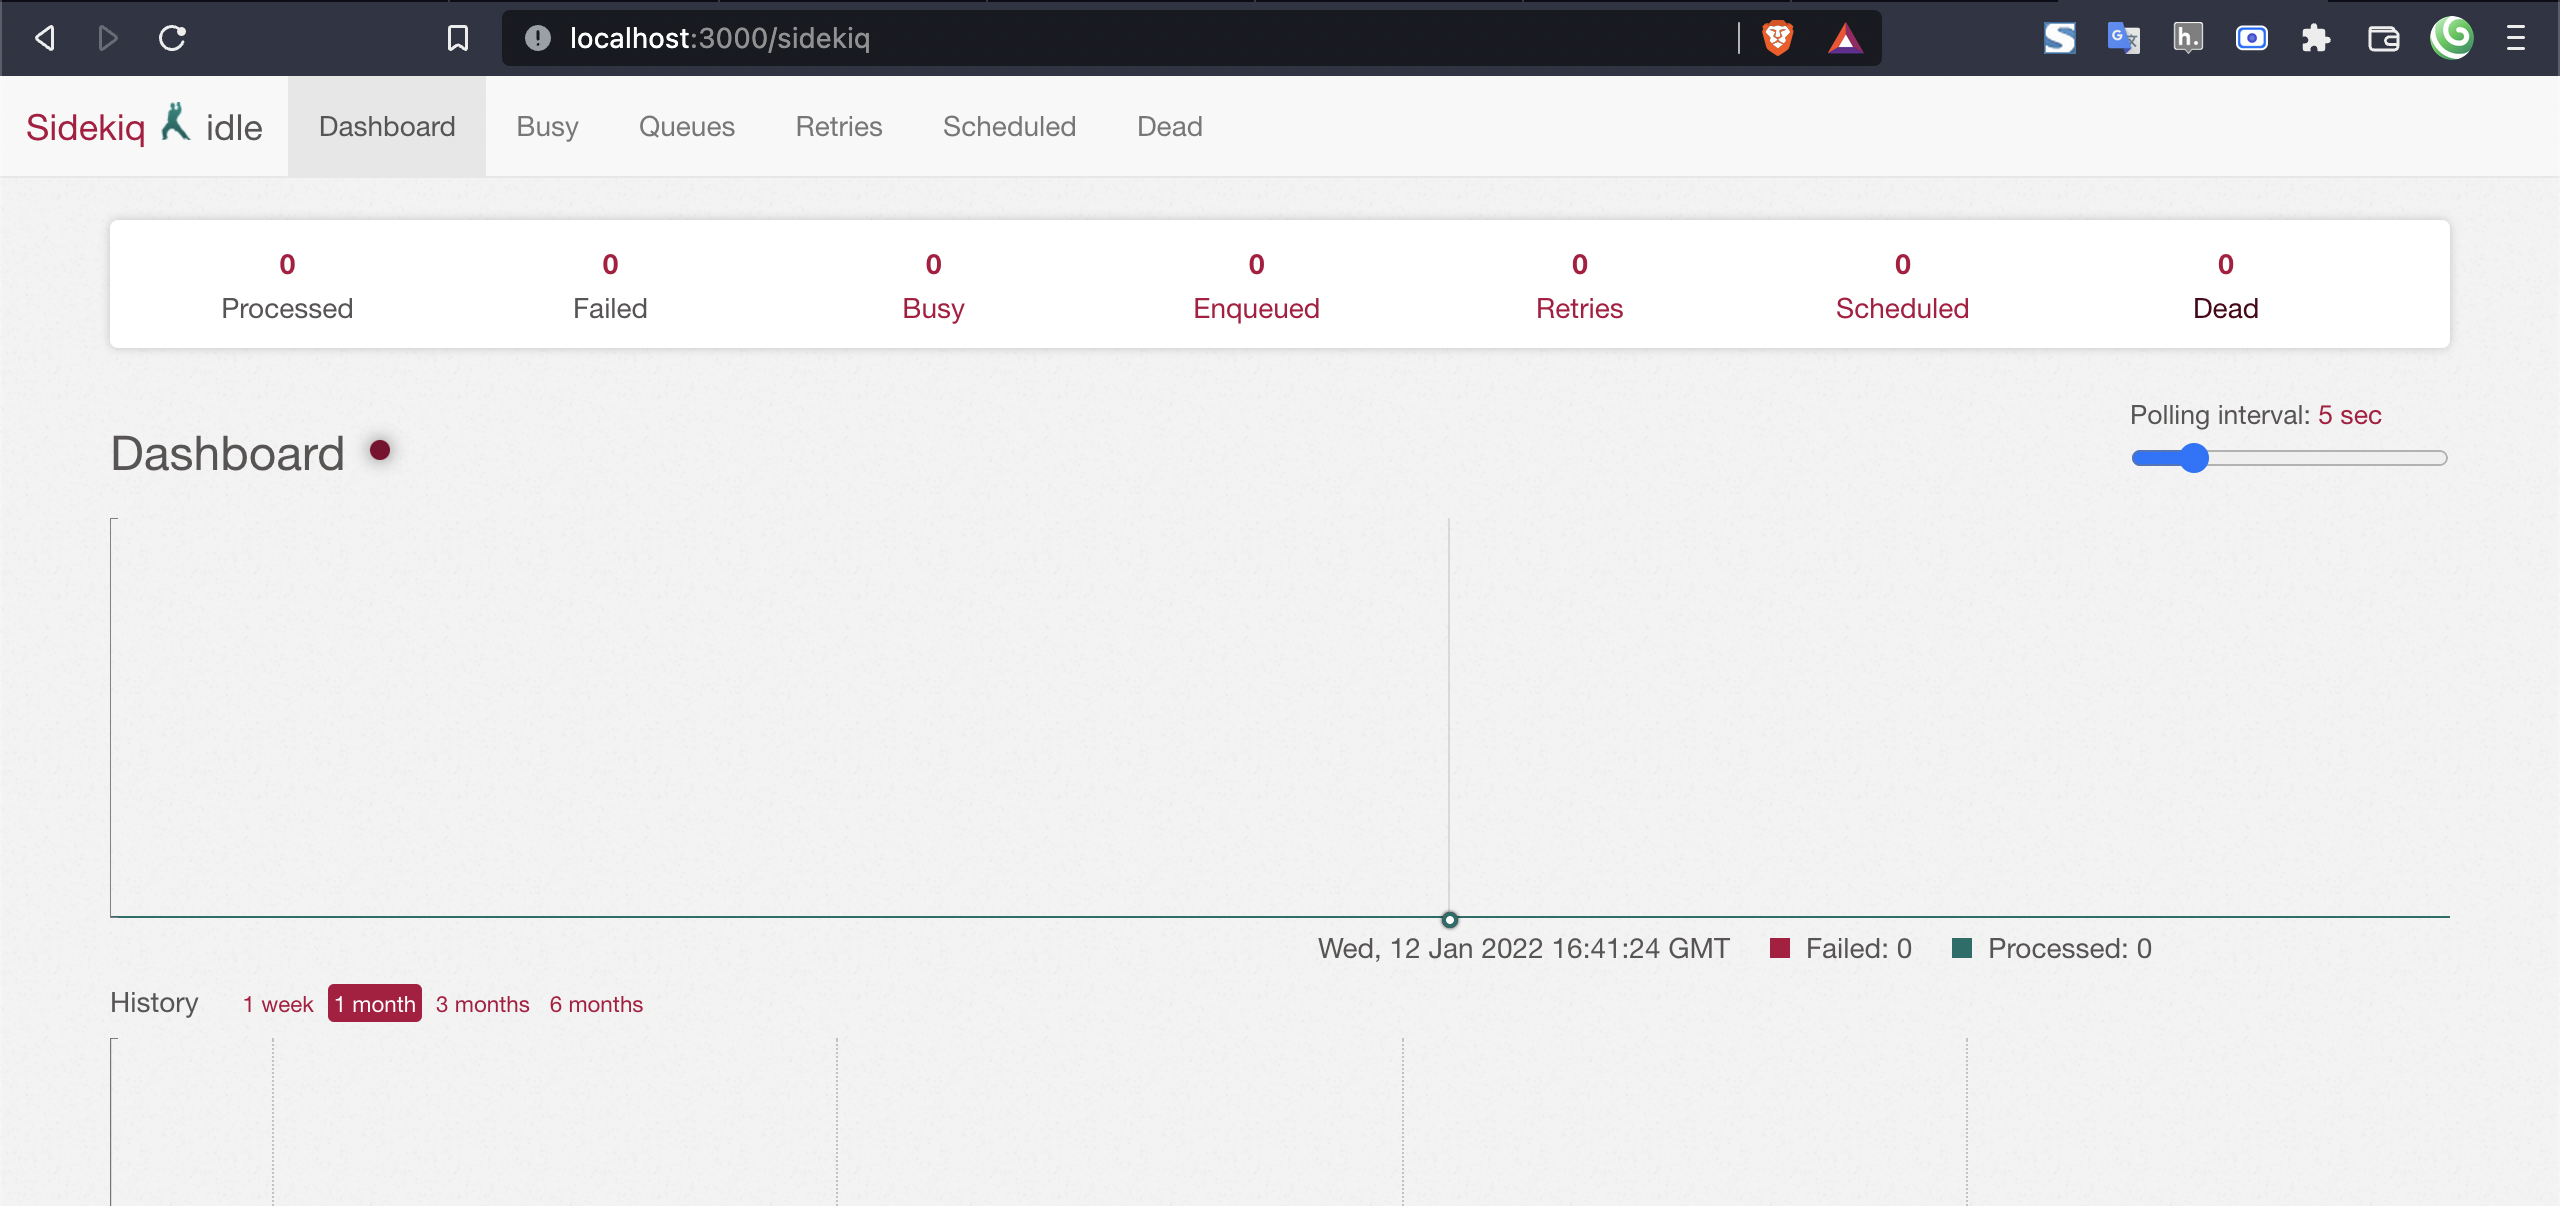Click the Sidekiq logo figure
2560x1206 pixels.
coord(176,122)
